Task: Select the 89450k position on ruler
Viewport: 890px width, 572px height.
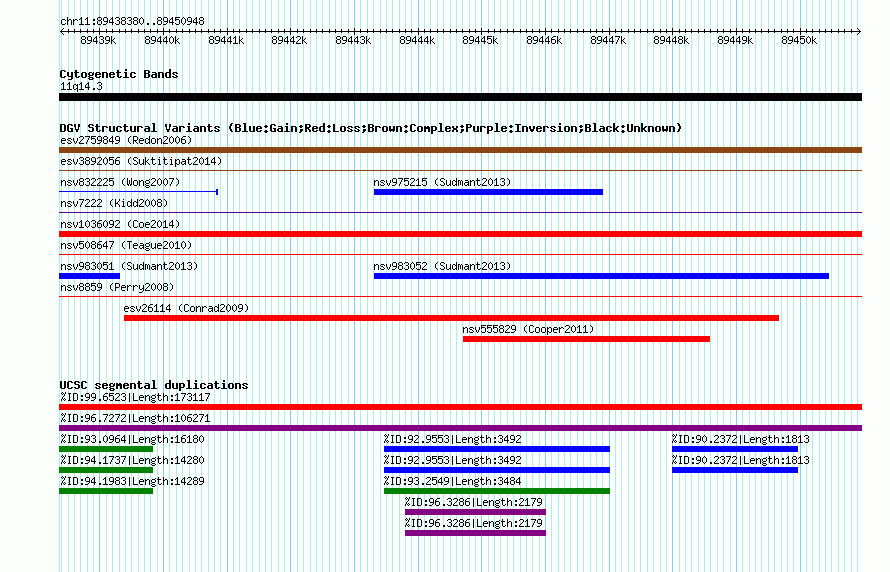Action: point(800,40)
